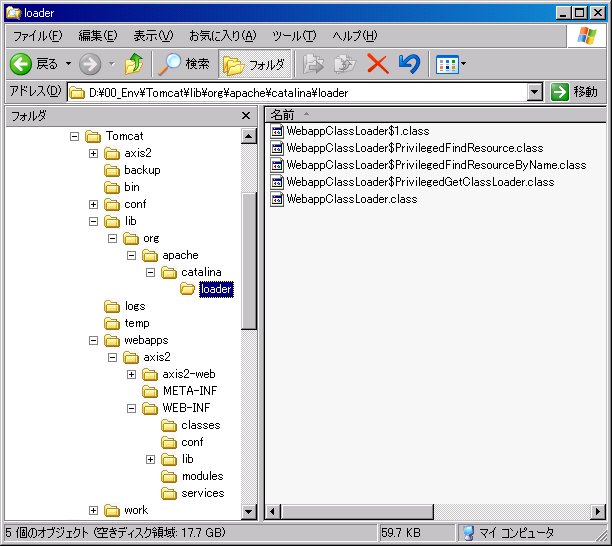
Task: Collapse the apache tree node
Action: point(132,256)
